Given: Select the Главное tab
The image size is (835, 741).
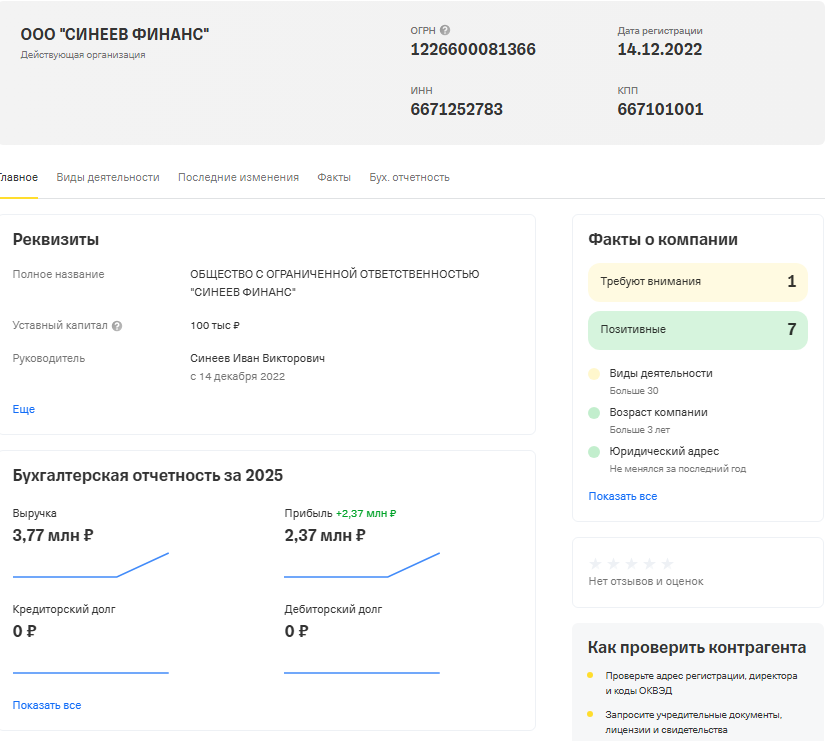Looking at the screenshot, I should tap(16, 176).
